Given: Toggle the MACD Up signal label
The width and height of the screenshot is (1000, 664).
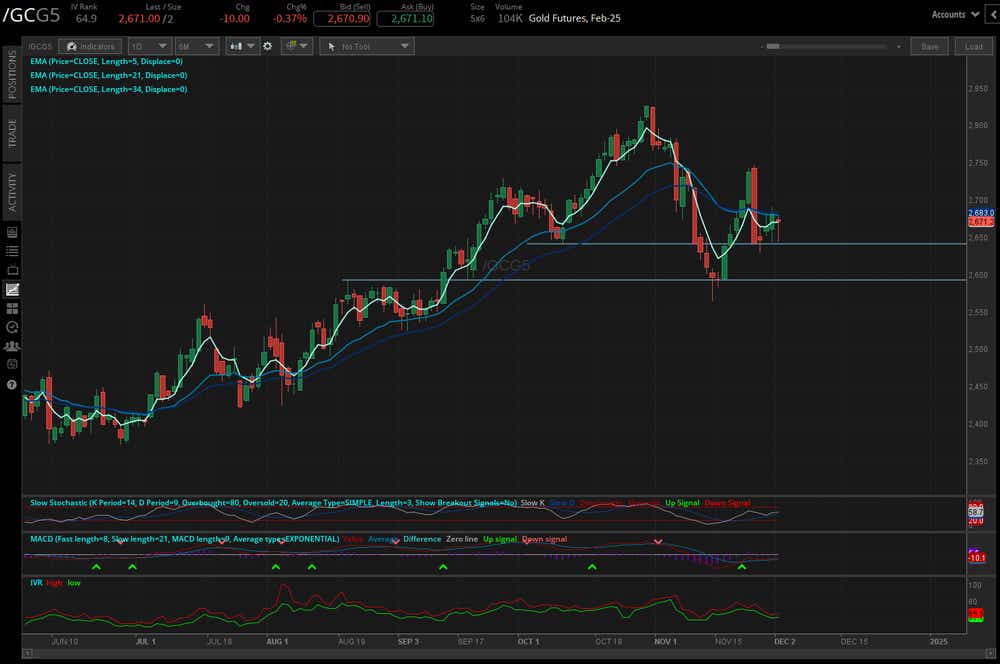Looking at the screenshot, I should pos(498,538).
